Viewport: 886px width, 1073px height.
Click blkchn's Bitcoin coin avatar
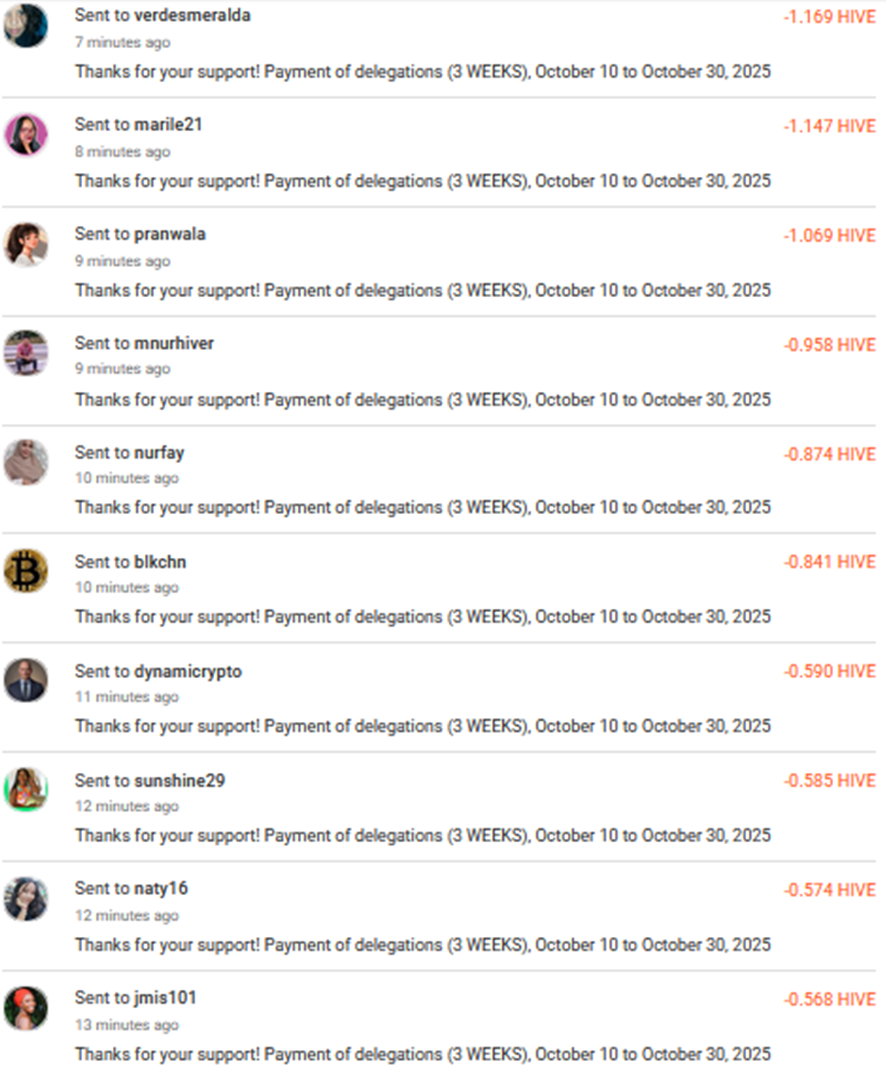25,571
